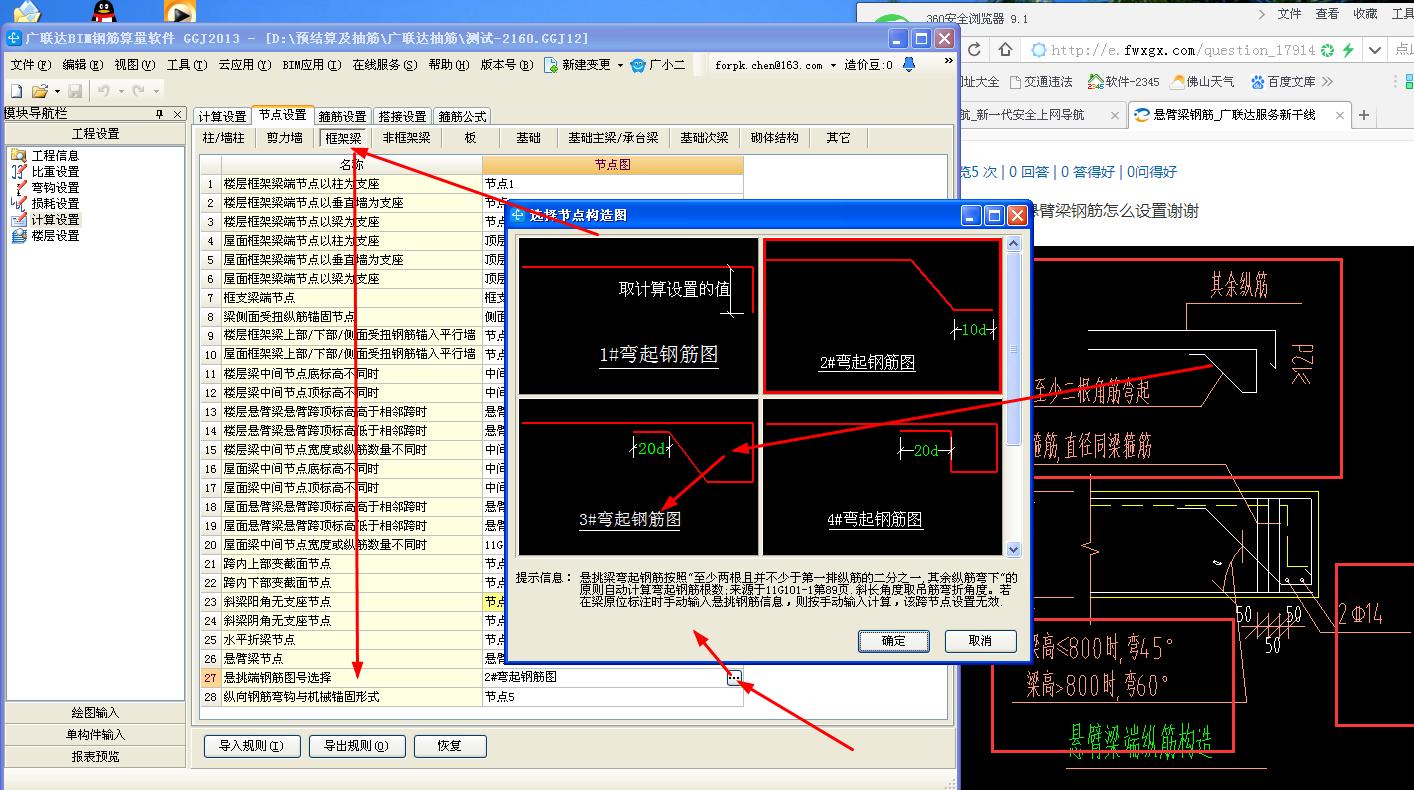Click the 导出规则(O) button
The height and width of the screenshot is (790, 1414).
357,746
